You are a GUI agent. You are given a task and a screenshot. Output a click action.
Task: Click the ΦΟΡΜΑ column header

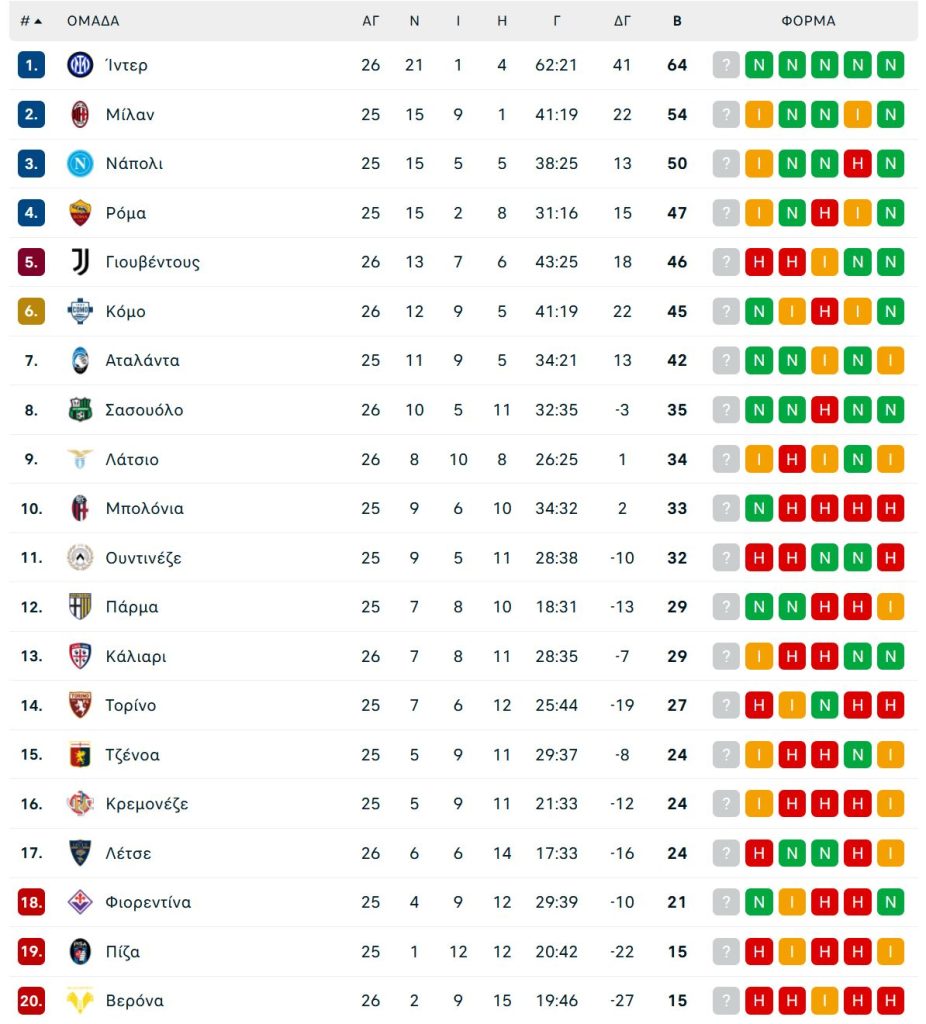(x=809, y=20)
